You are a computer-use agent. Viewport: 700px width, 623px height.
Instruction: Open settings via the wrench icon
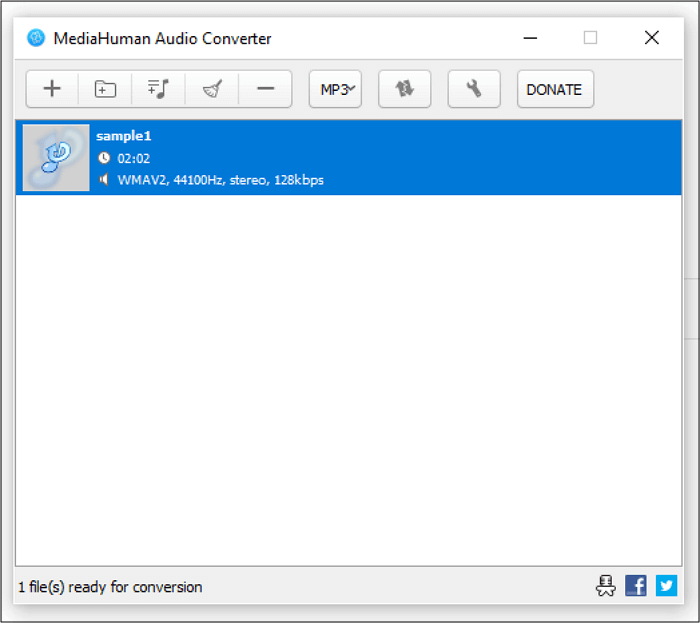pos(474,89)
